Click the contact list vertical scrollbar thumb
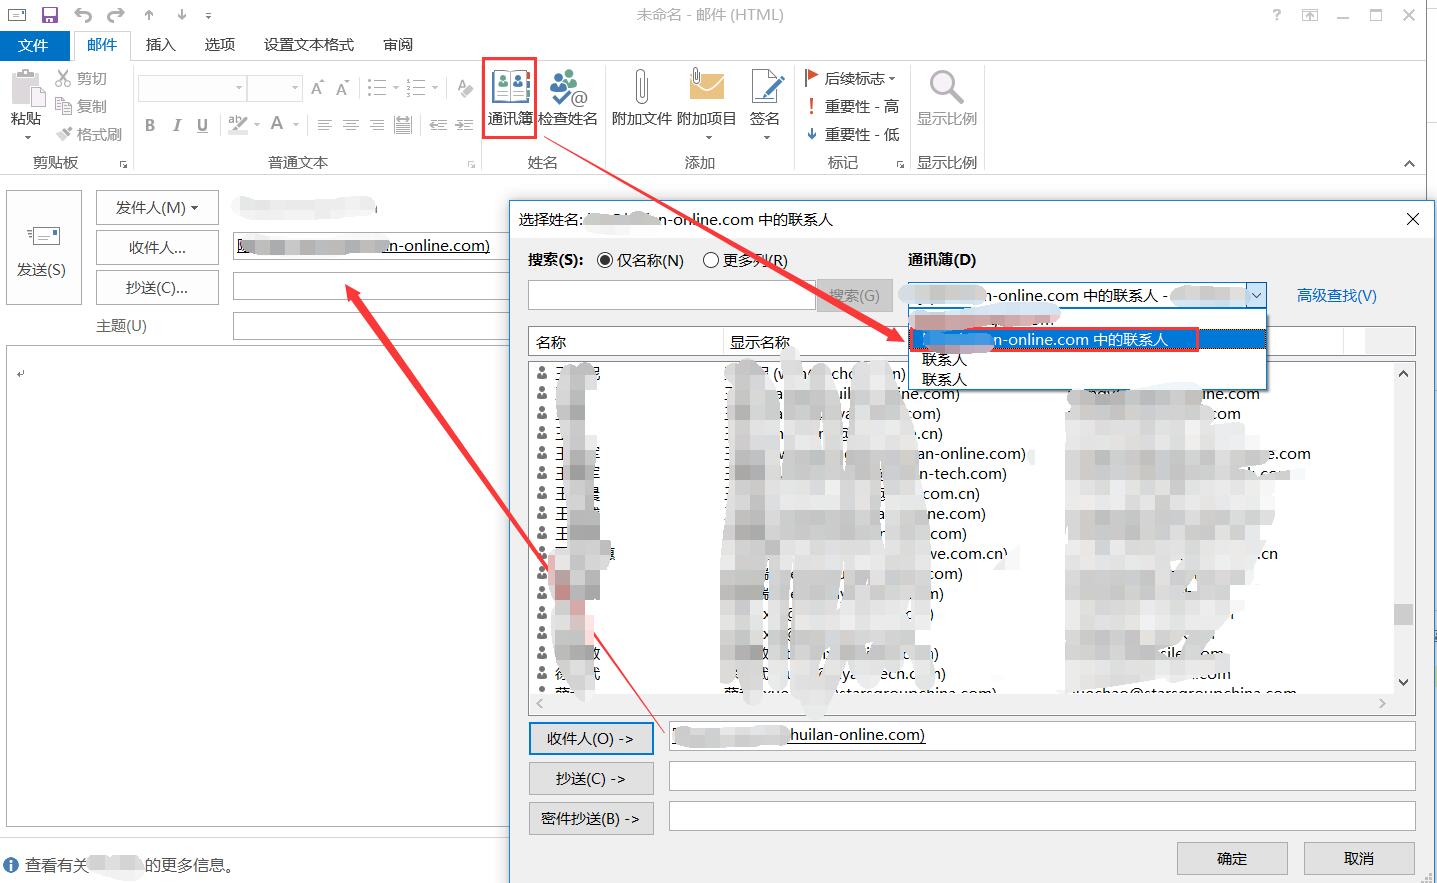Viewport: 1437px width, 883px height. [x=1403, y=614]
